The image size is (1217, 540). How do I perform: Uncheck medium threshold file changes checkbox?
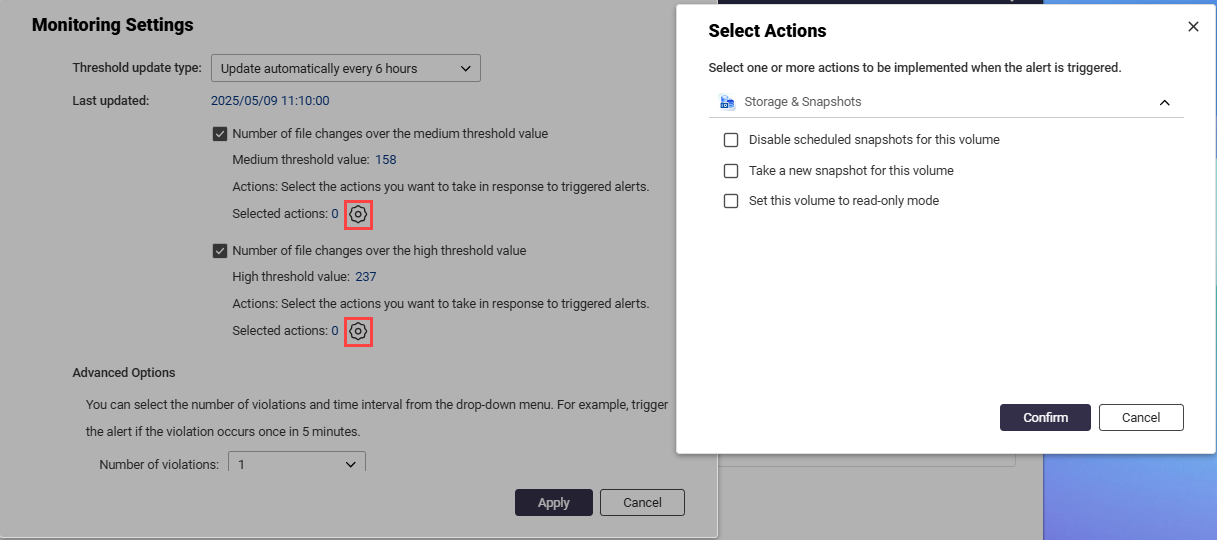[x=219, y=133]
